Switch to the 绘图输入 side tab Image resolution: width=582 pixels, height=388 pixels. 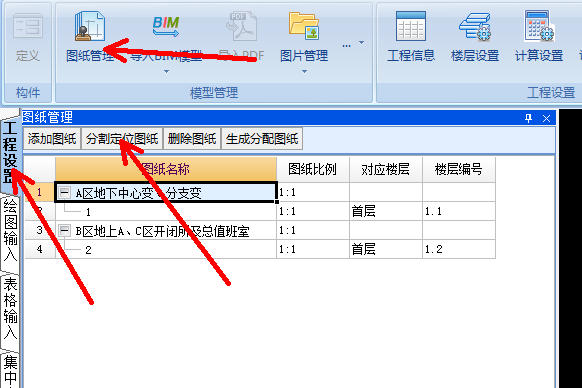pyautogui.click(x=10, y=231)
